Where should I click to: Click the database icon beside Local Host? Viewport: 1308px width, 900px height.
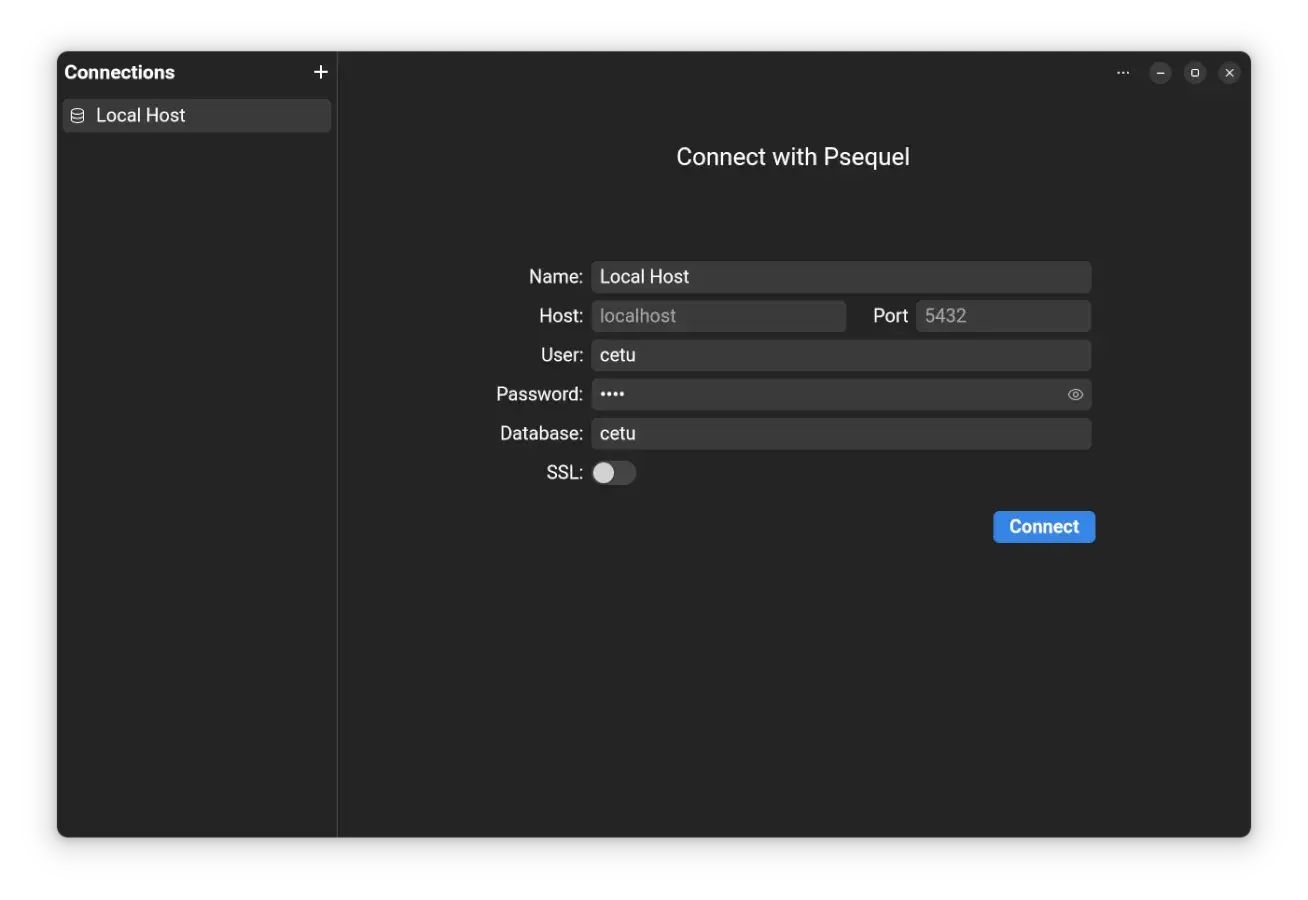point(77,115)
